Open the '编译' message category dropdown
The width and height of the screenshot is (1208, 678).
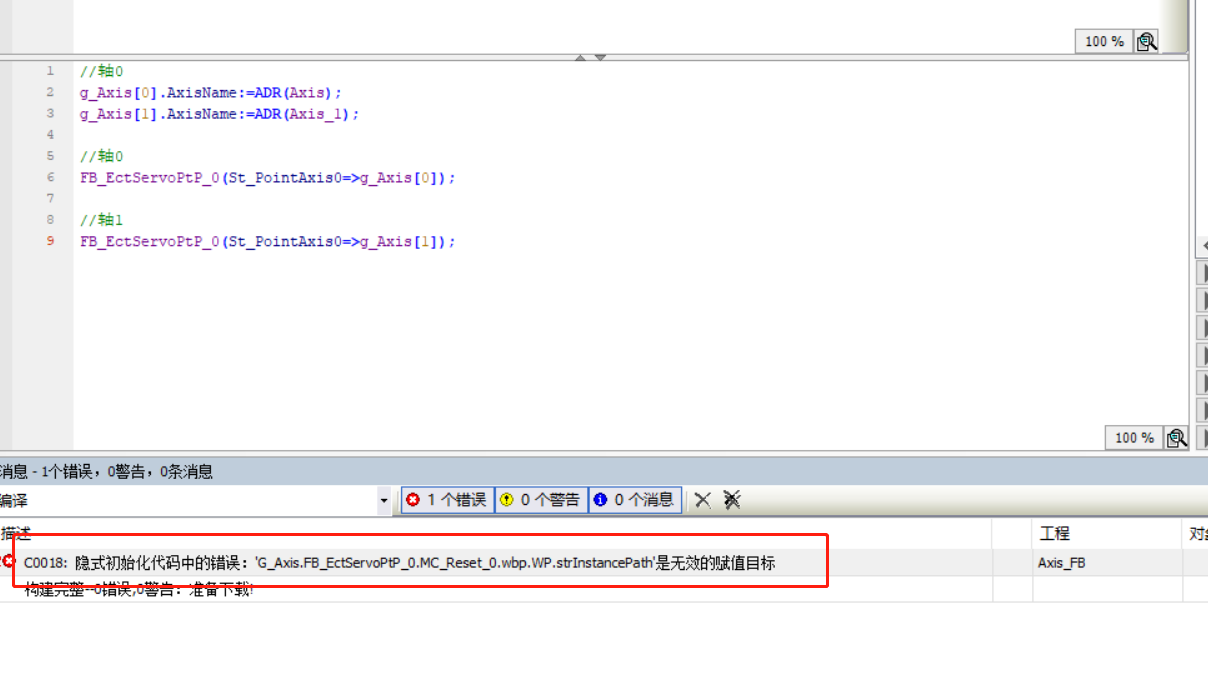point(384,500)
